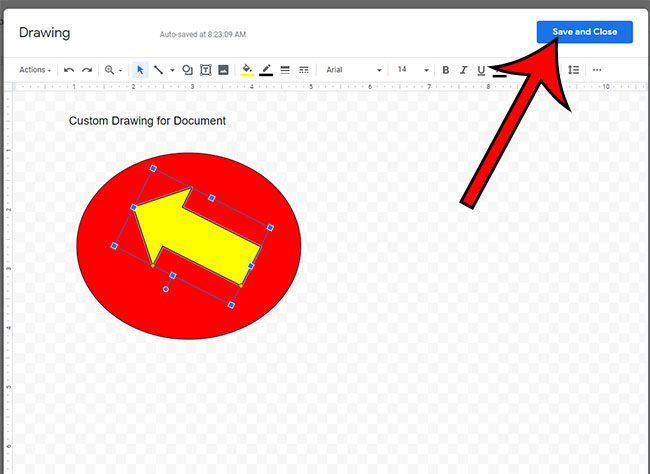This screenshot has width=650, height=474.
Task: Open the border weight icon
Action: [285, 70]
